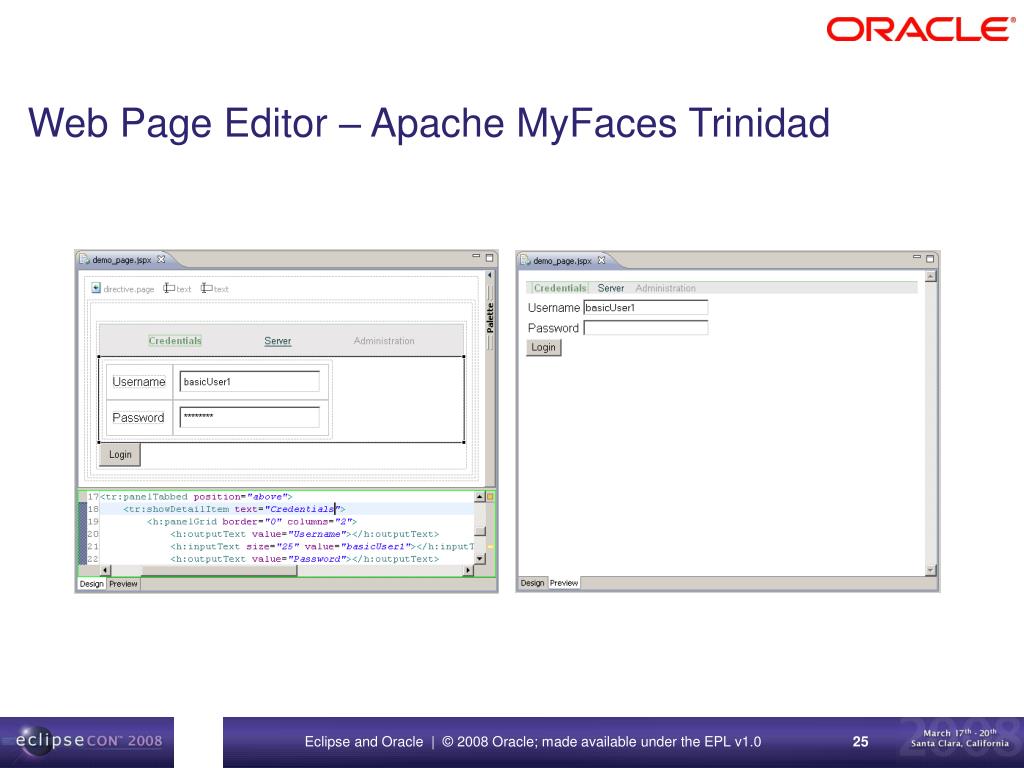Switch to Design tab in left editor
Screen dimensions: 1024x768
point(91,584)
